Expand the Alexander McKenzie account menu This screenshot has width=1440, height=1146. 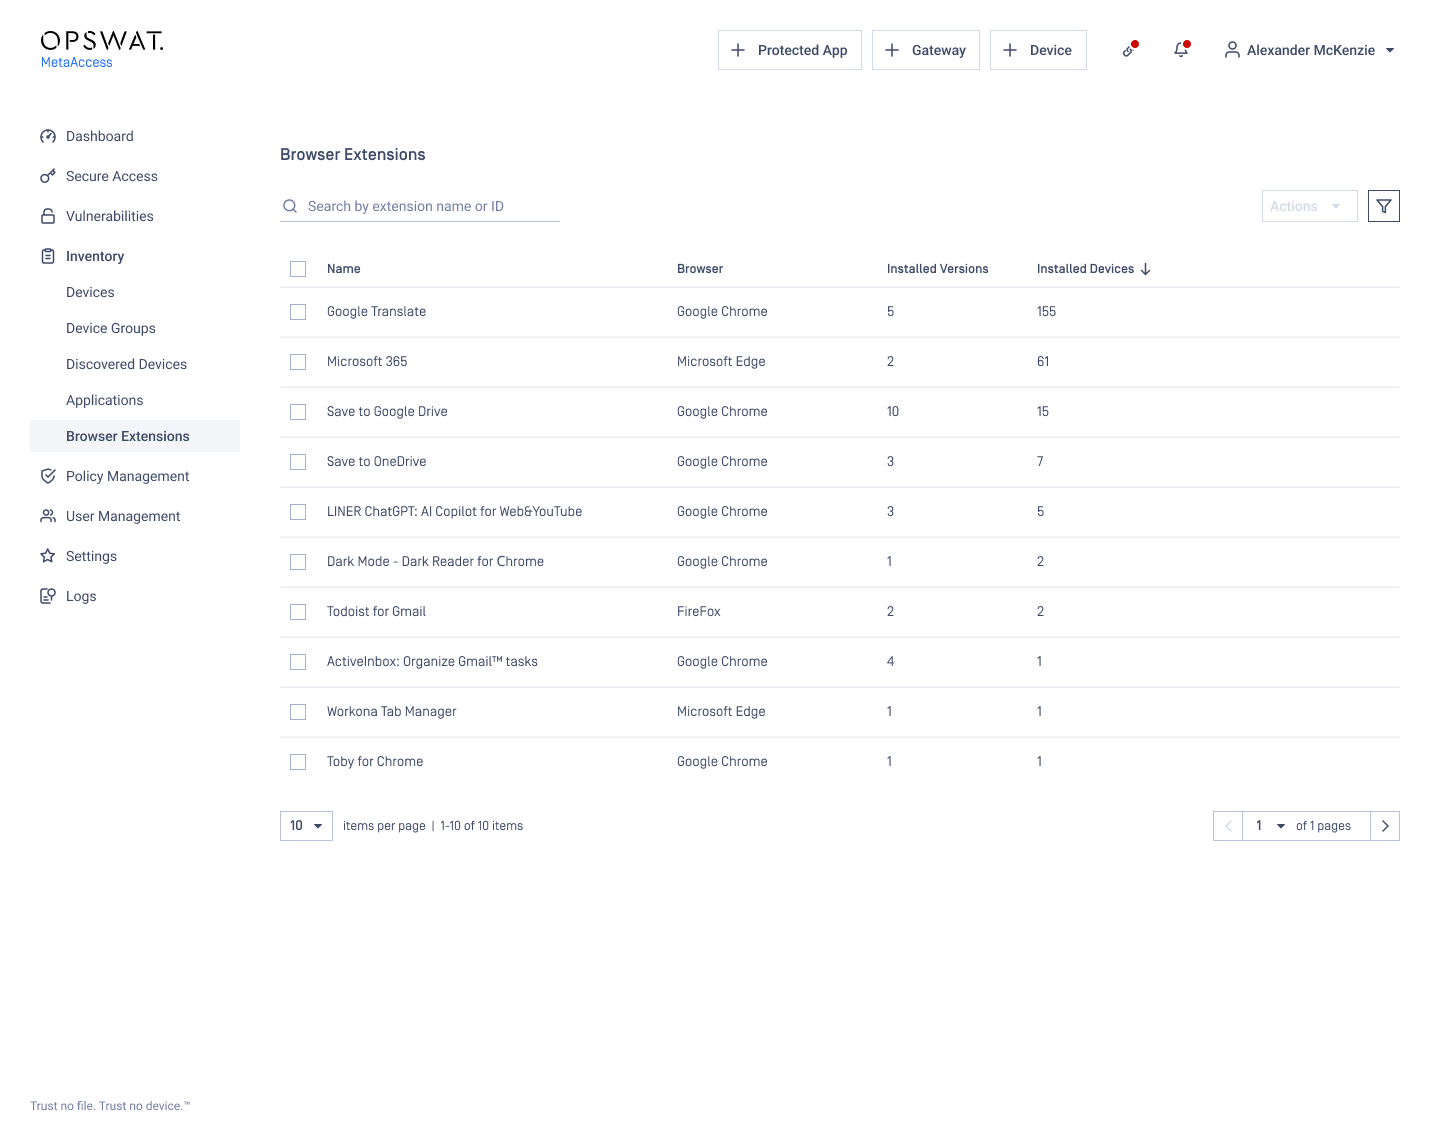pos(1310,50)
